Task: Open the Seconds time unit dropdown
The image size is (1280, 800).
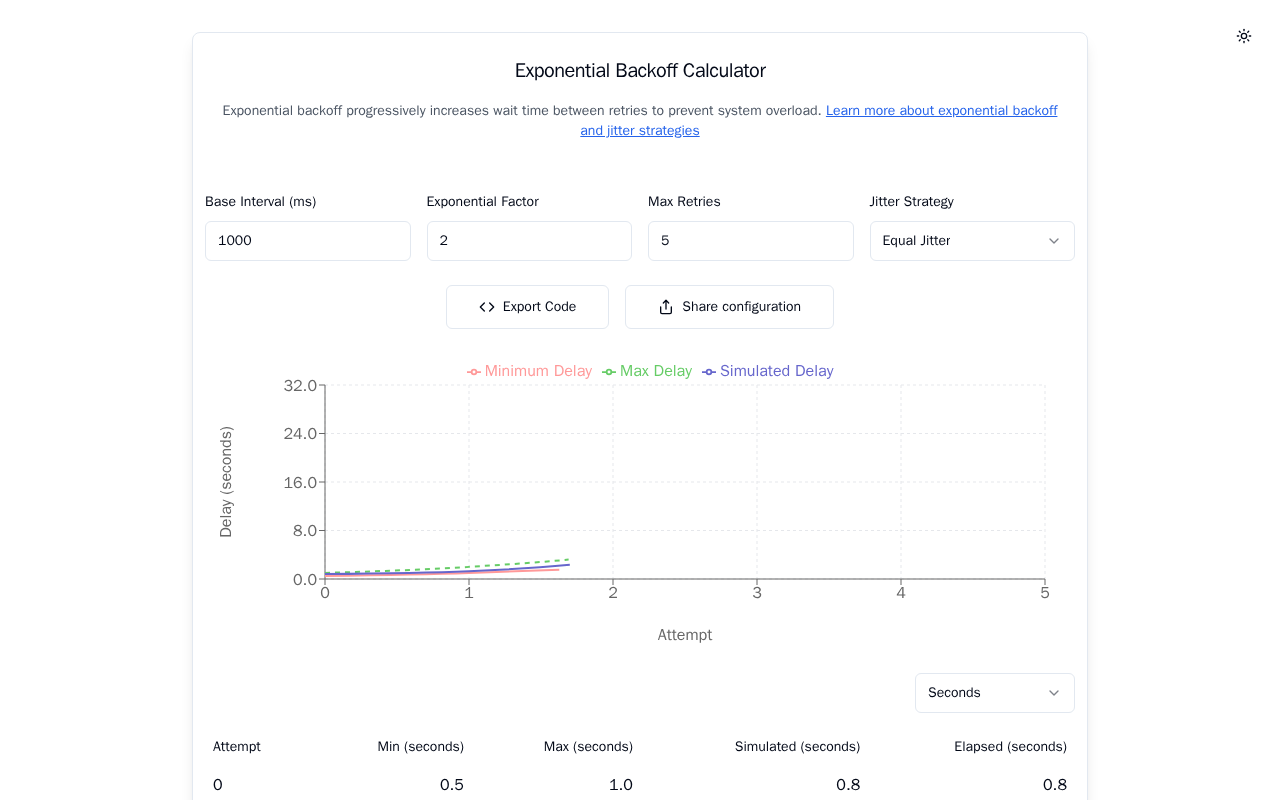Action: pos(994,693)
